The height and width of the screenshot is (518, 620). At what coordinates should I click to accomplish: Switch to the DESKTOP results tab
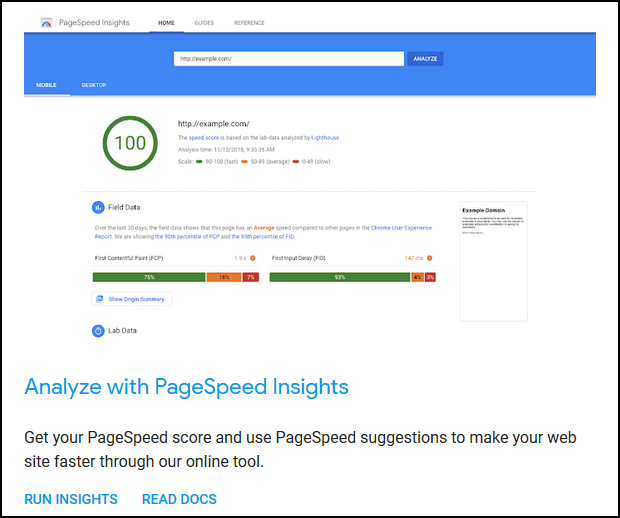(94, 85)
